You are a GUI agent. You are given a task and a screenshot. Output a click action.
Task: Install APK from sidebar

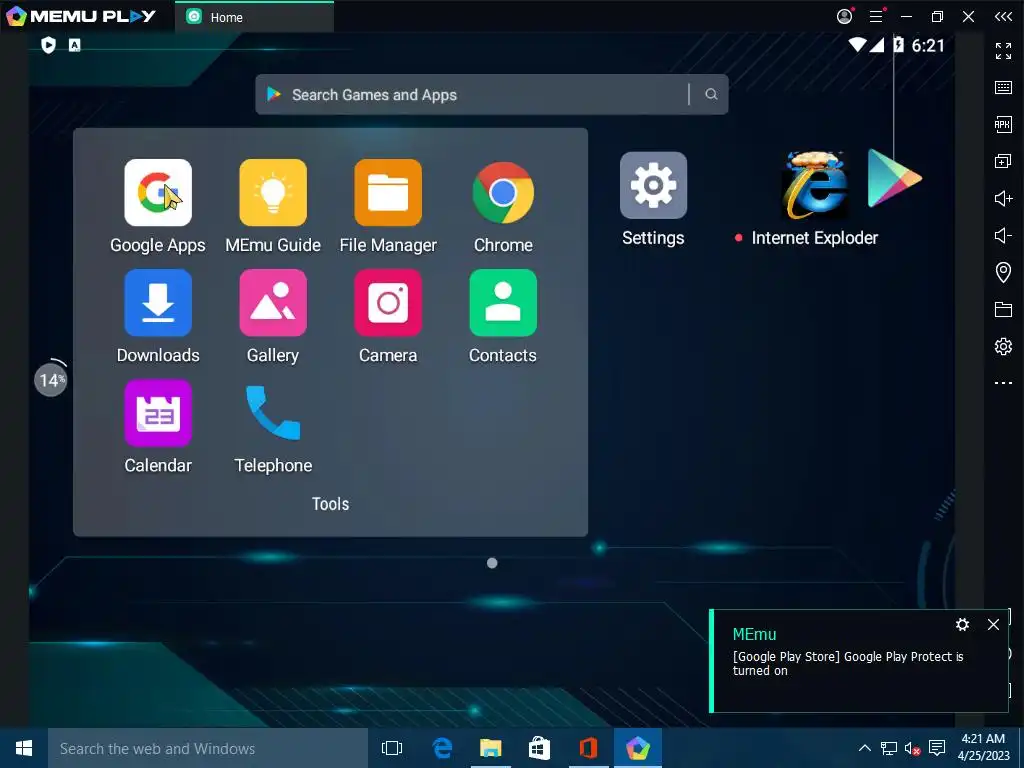[x=1003, y=124]
